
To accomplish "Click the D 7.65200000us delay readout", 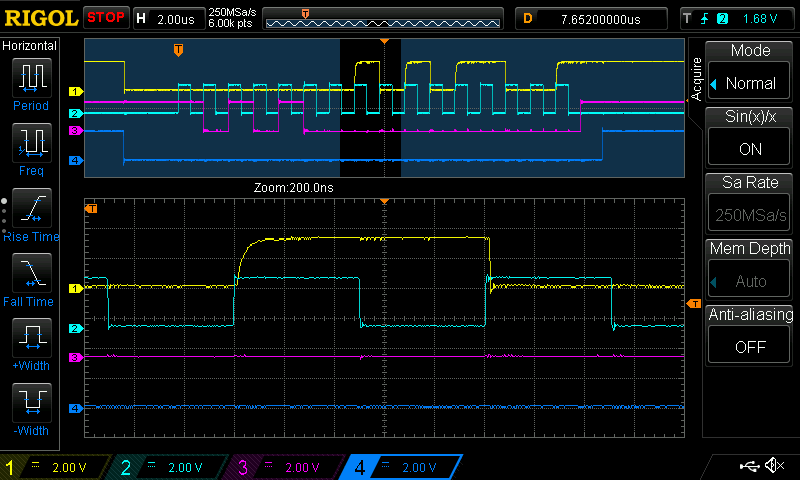I will pyautogui.click(x=591, y=19).
